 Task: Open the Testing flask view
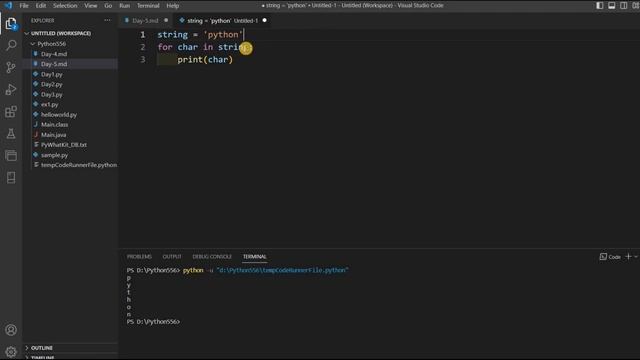11,133
